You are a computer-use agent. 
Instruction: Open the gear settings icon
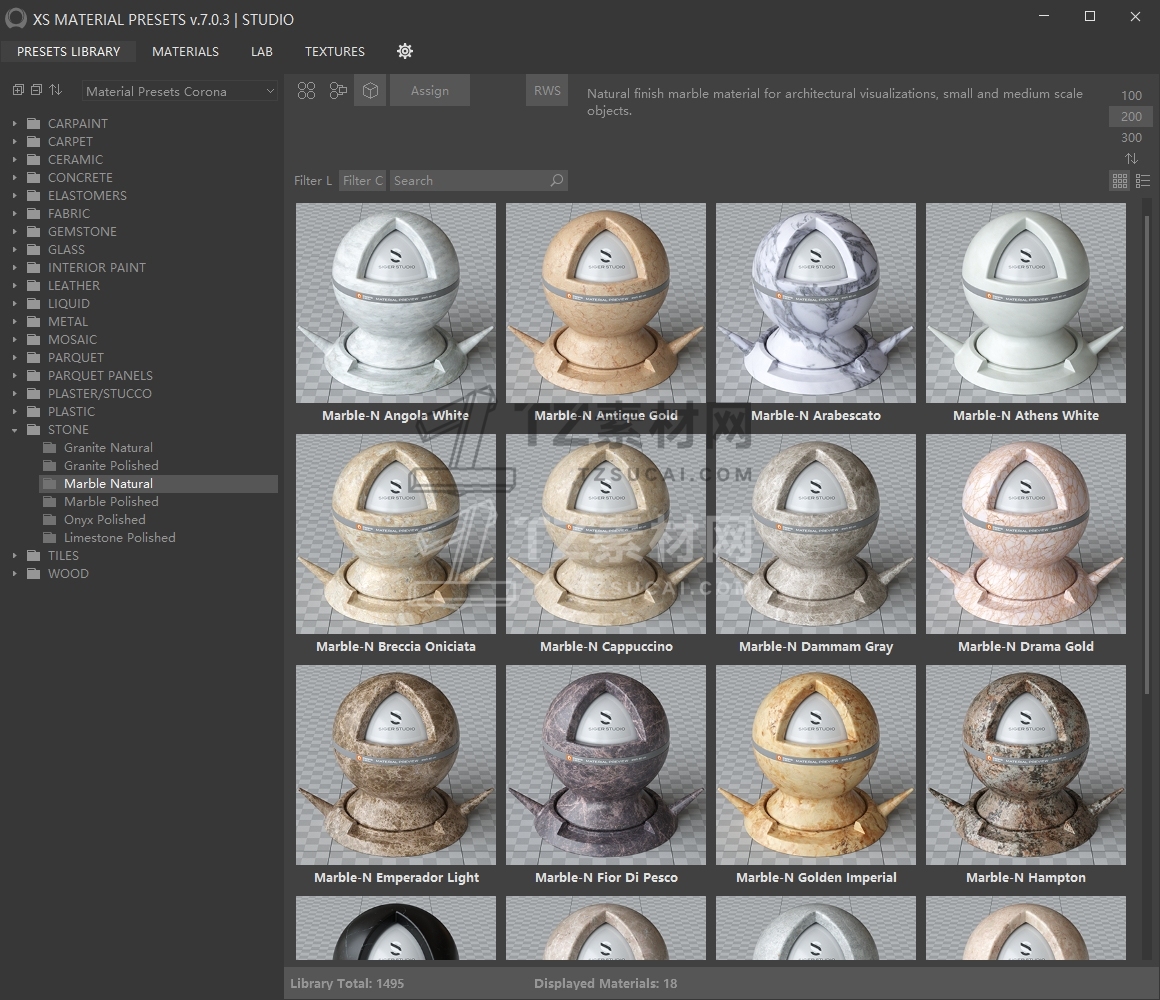tap(405, 51)
